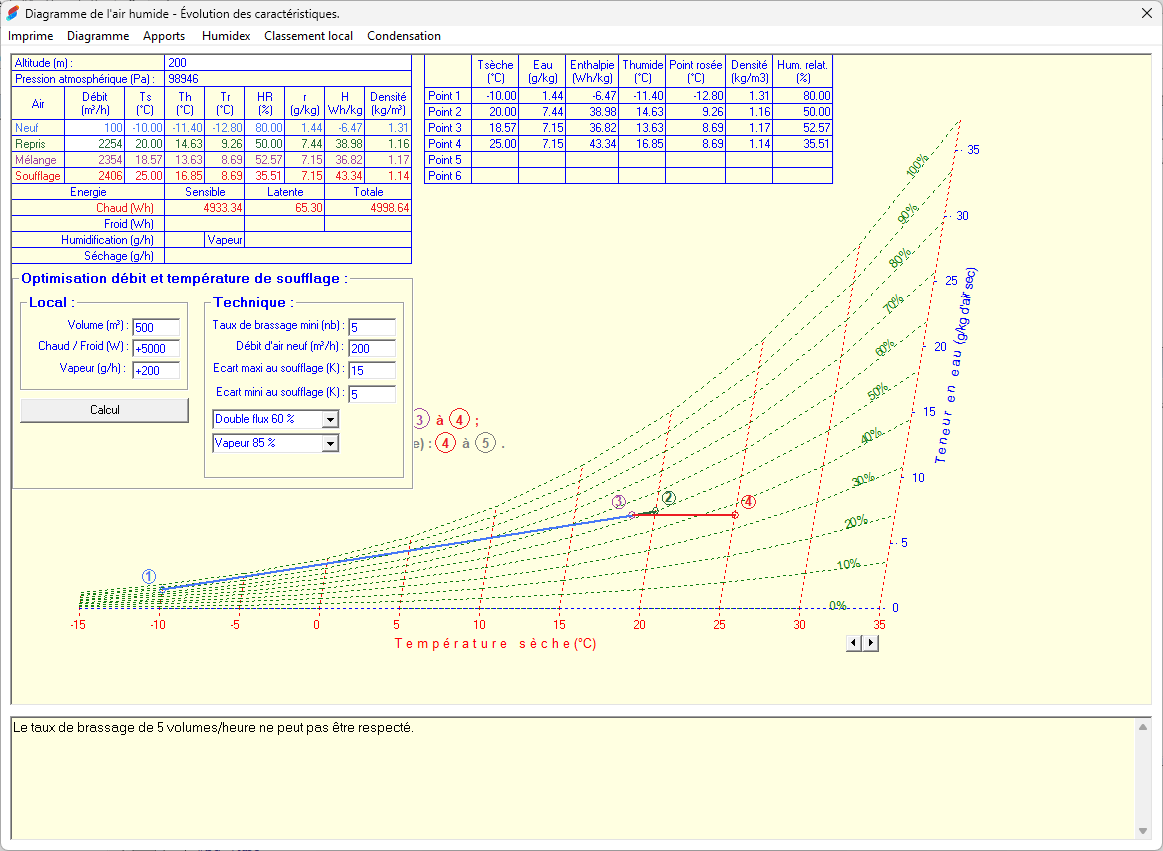Viewport: 1163px width, 851px height.
Task: Click the right chart scroll arrow
Action: [x=869, y=642]
